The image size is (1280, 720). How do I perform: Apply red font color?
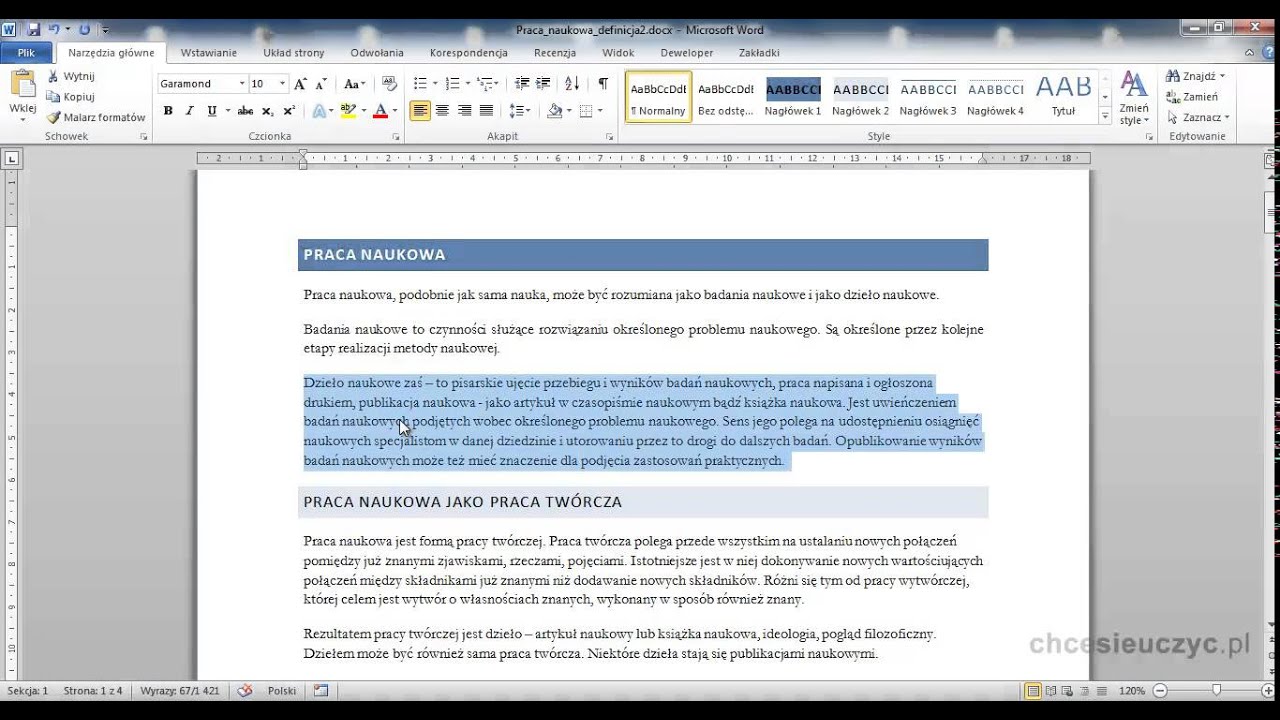click(x=380, y=111)
